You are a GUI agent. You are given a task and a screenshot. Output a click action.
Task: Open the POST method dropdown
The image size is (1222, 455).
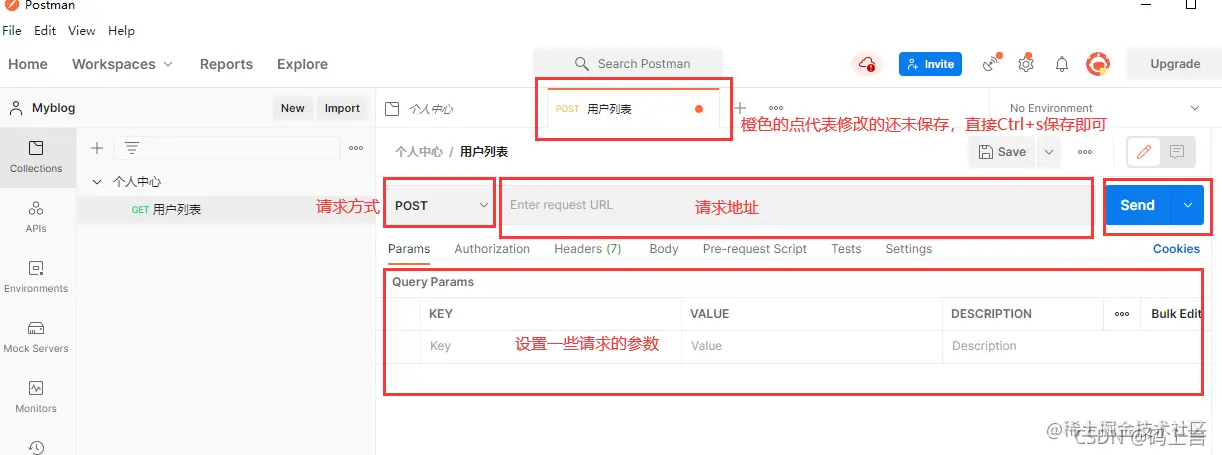pos(441,205)
